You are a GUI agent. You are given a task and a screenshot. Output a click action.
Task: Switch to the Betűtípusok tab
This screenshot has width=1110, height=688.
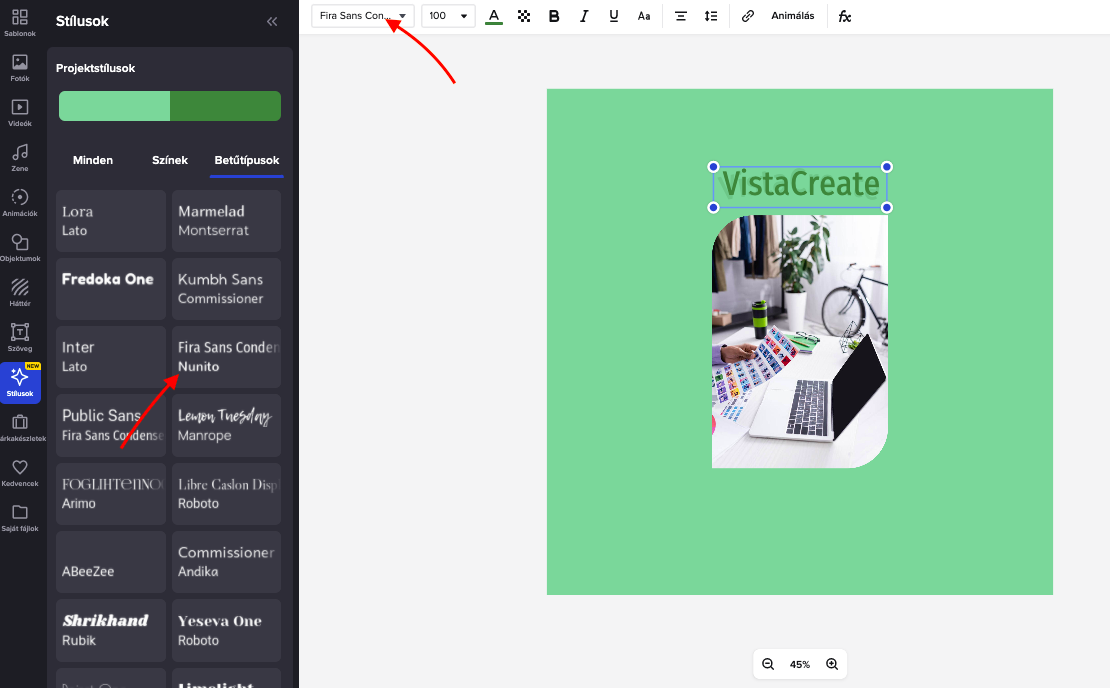coord(247,160)
